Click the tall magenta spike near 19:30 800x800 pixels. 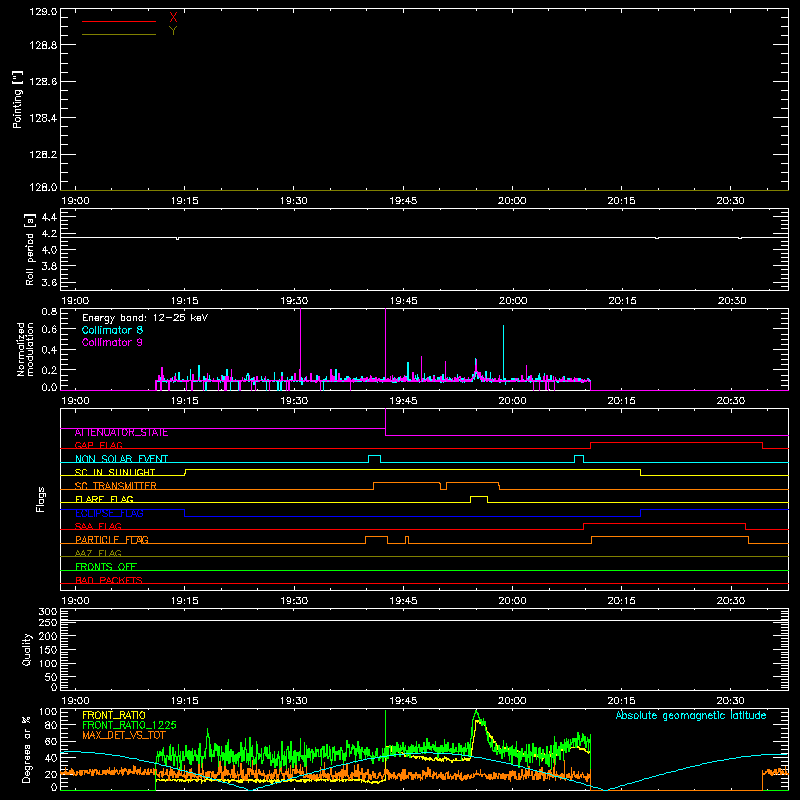(x=301, y=344)
